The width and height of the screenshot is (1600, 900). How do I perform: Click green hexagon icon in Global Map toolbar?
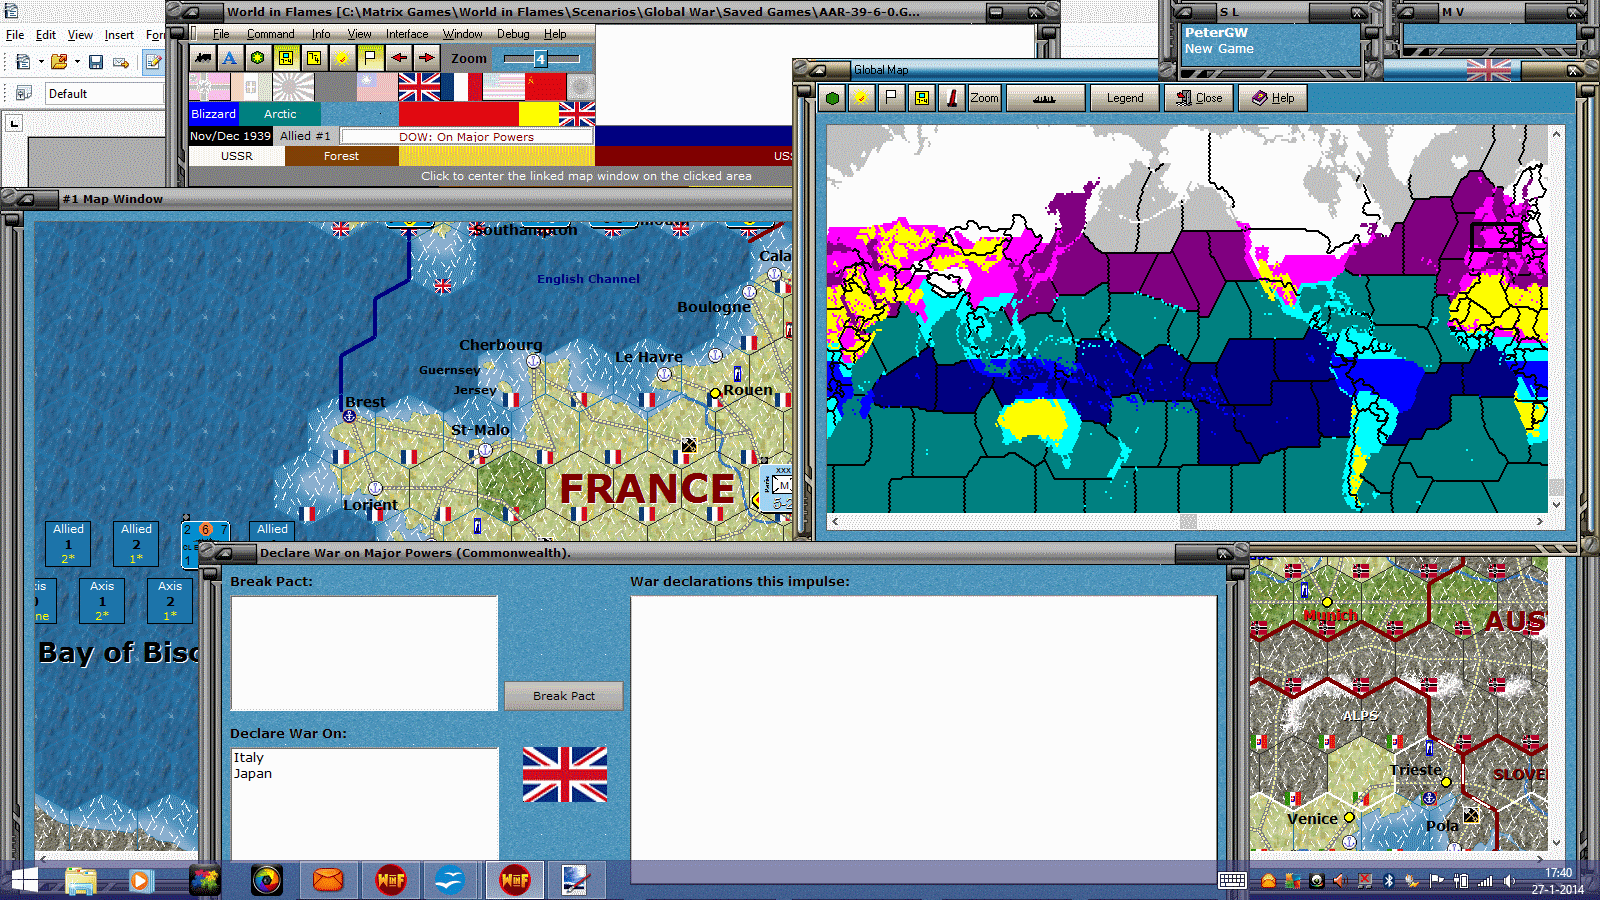pyautogui.click(x=832, y=98)
